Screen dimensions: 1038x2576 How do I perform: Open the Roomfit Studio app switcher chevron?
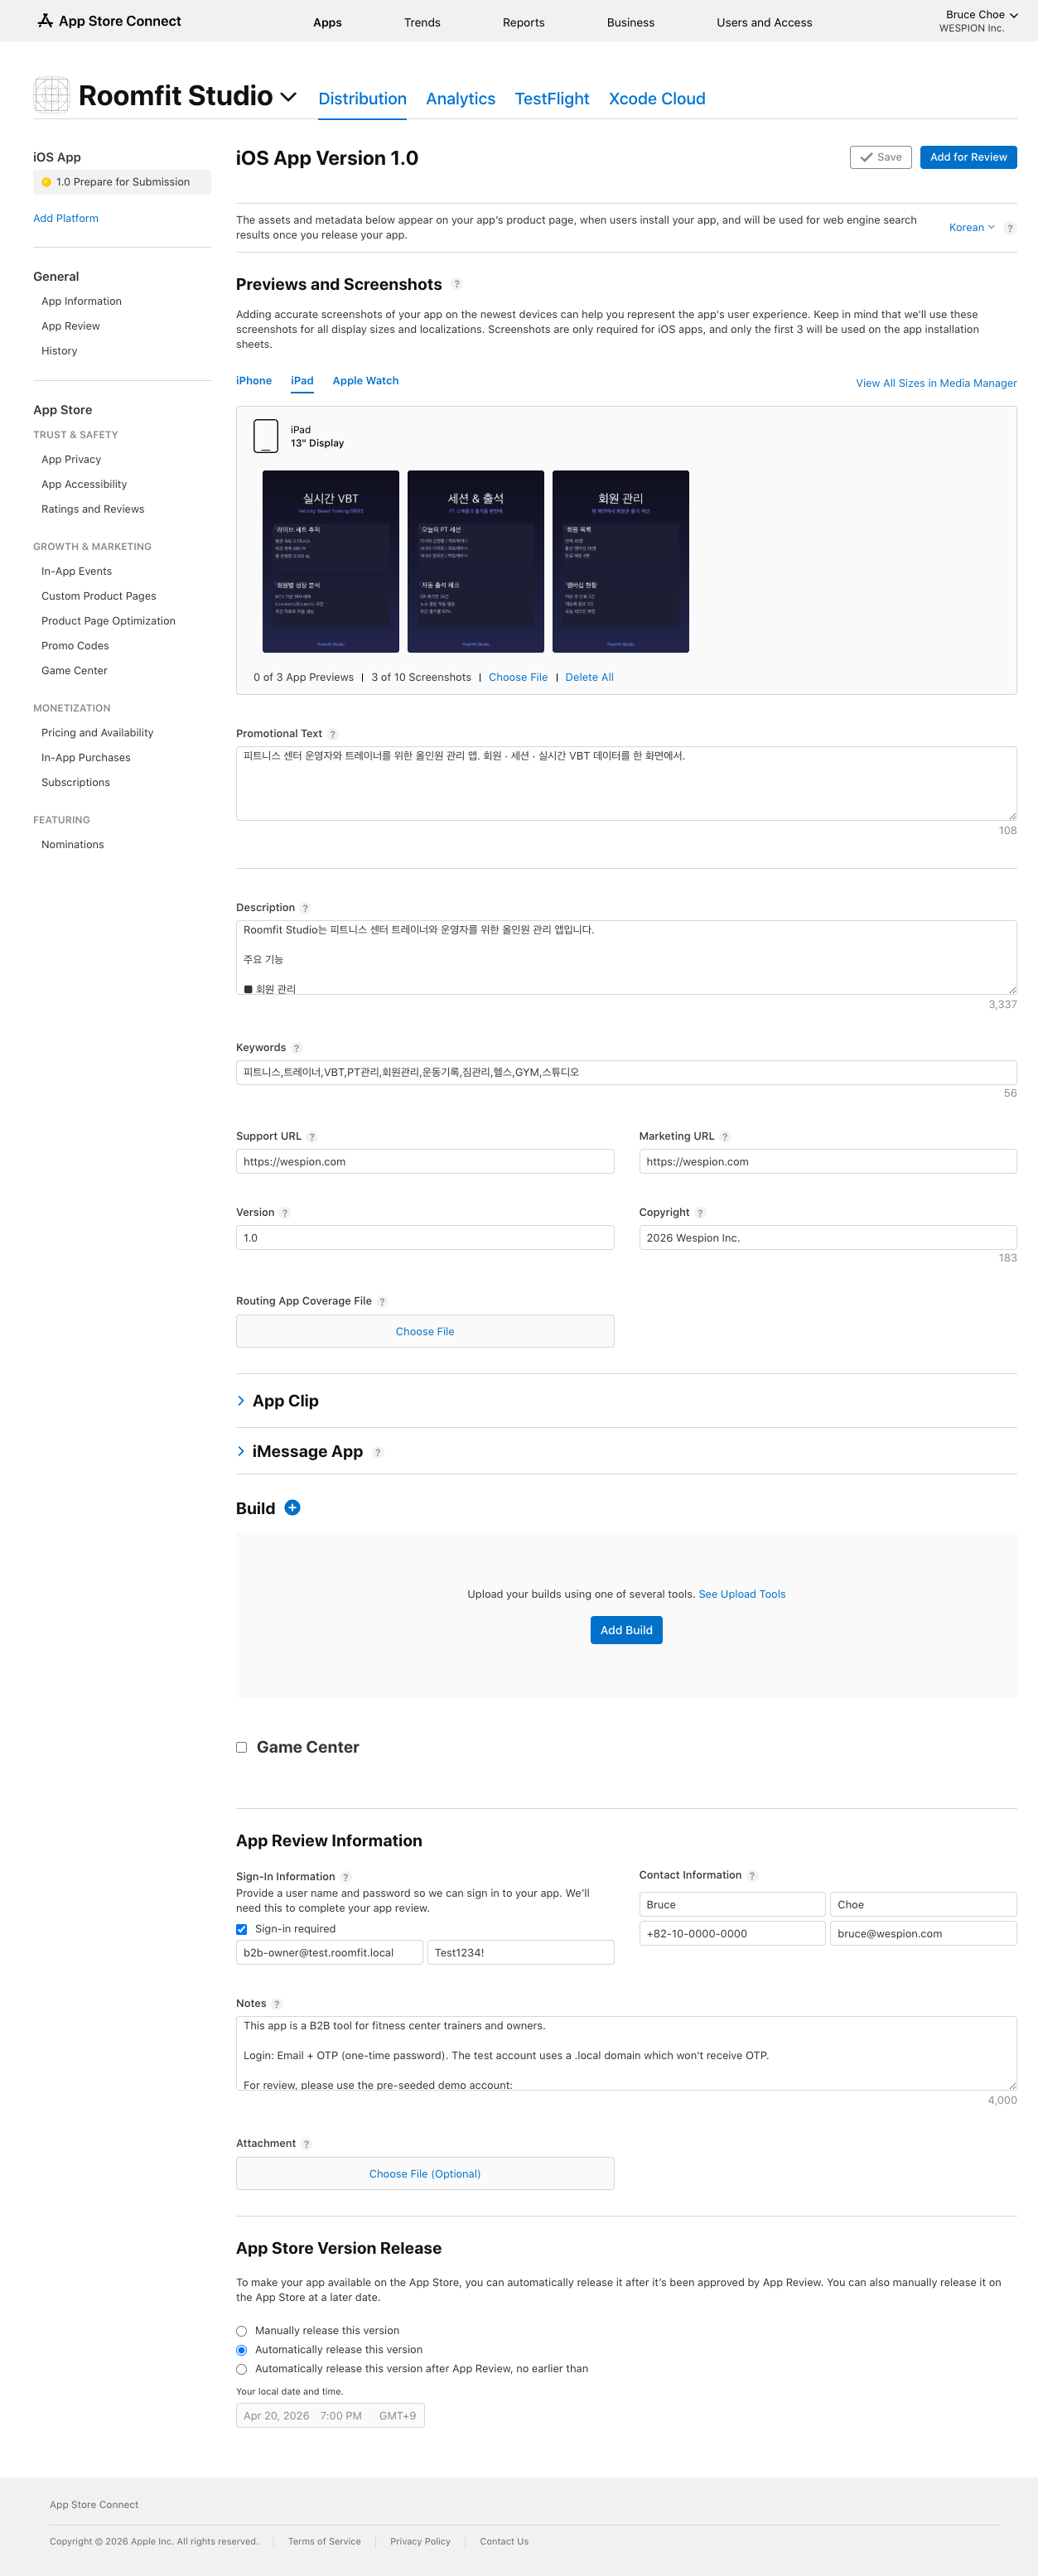289,97
